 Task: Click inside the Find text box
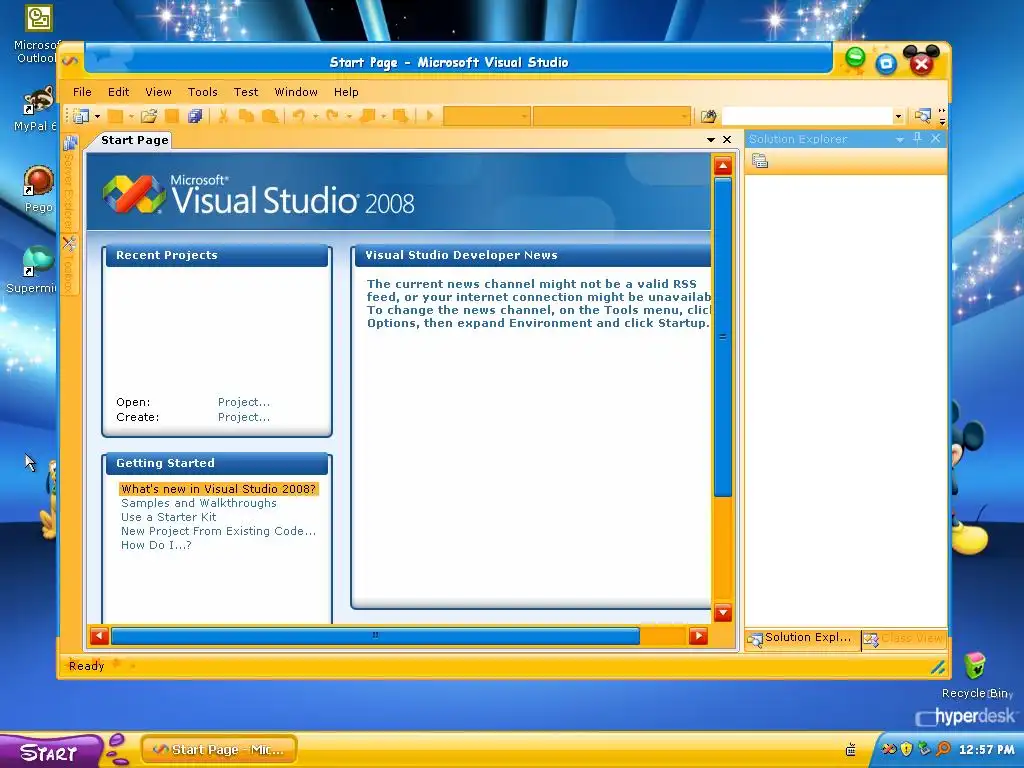pos(807,116)
